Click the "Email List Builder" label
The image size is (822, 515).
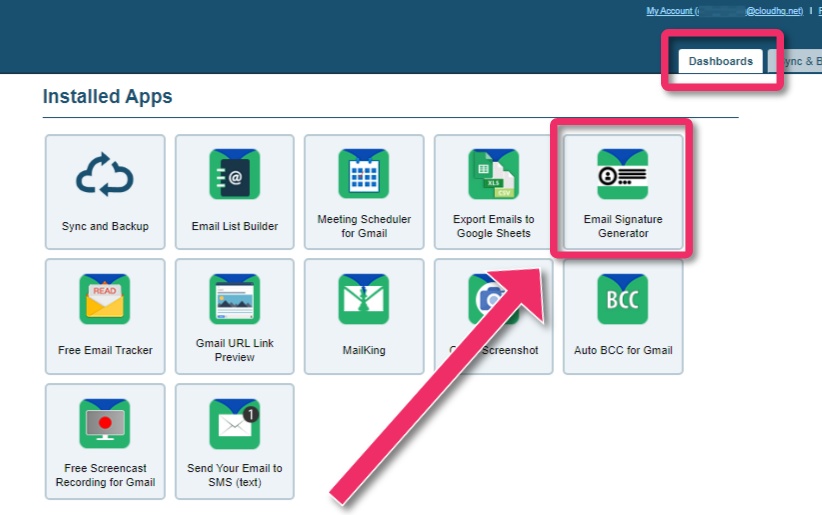coord(234,226)
